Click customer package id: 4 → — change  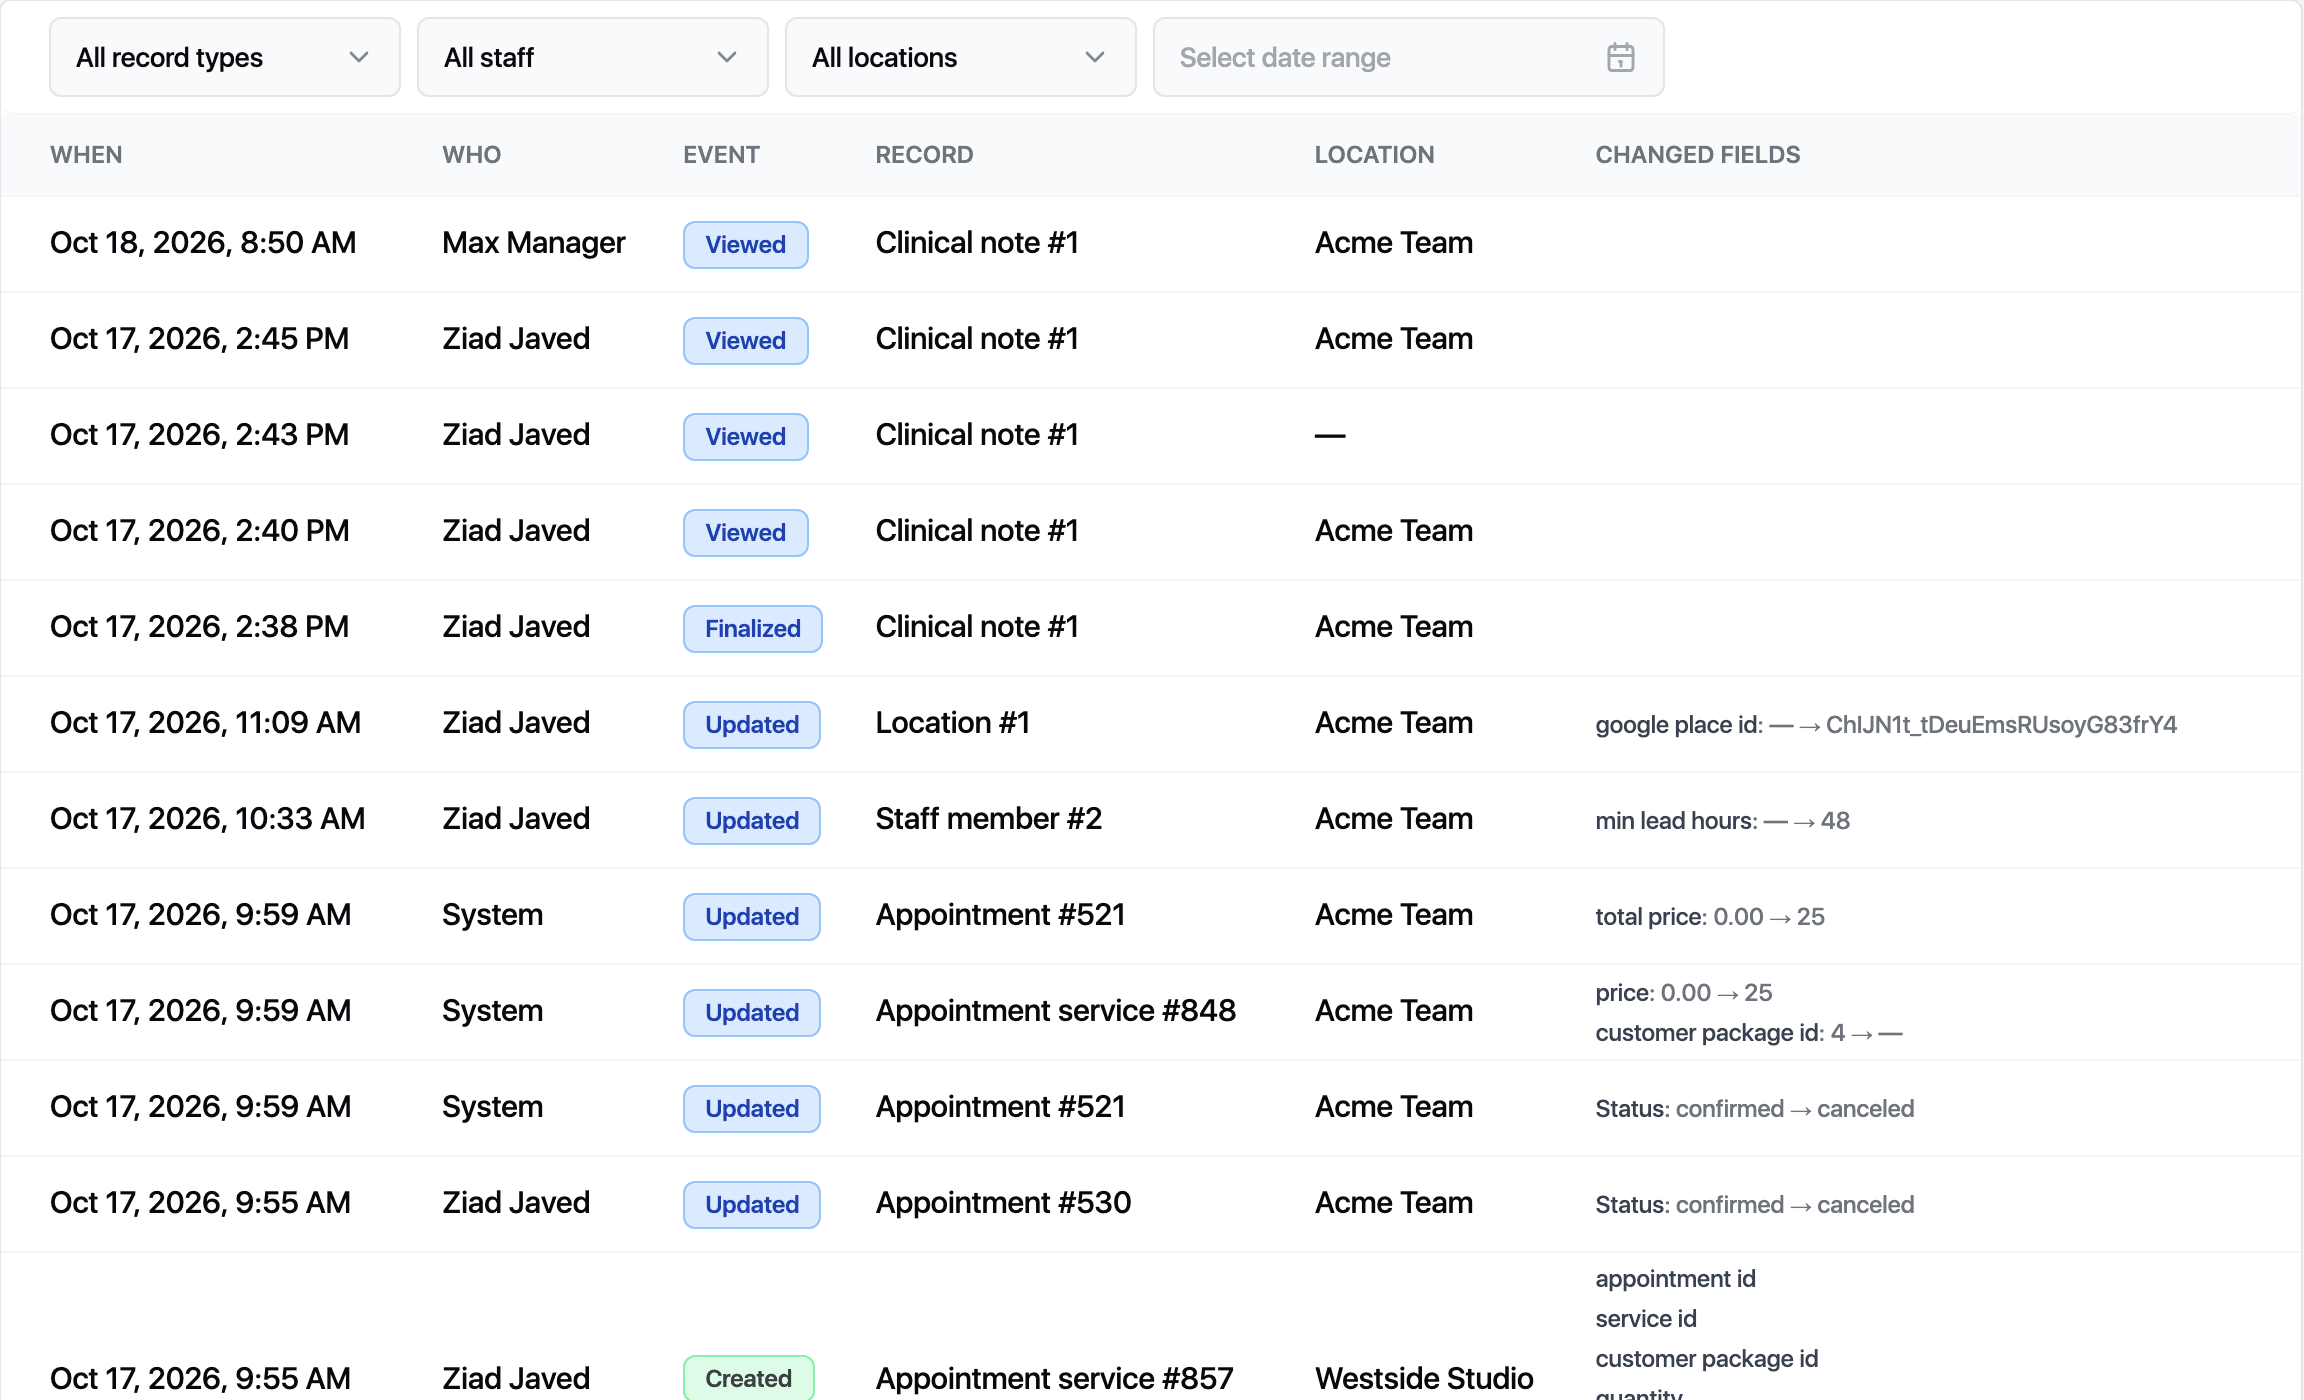1749,1032
